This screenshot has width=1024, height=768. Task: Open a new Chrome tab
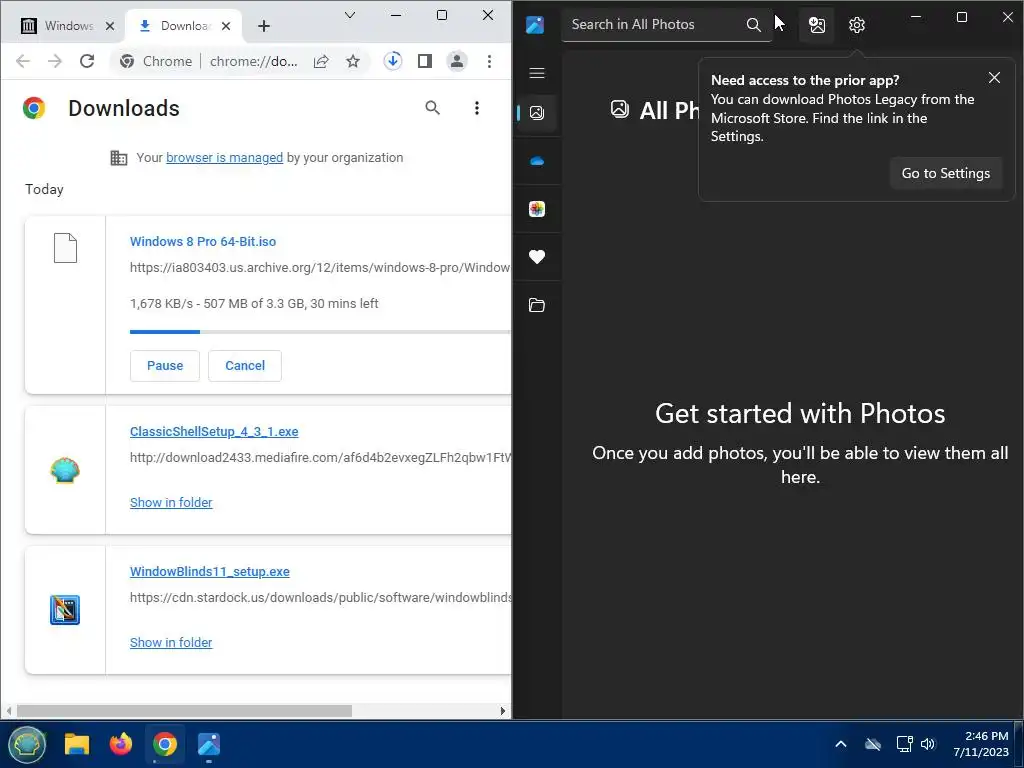(264, 26)
